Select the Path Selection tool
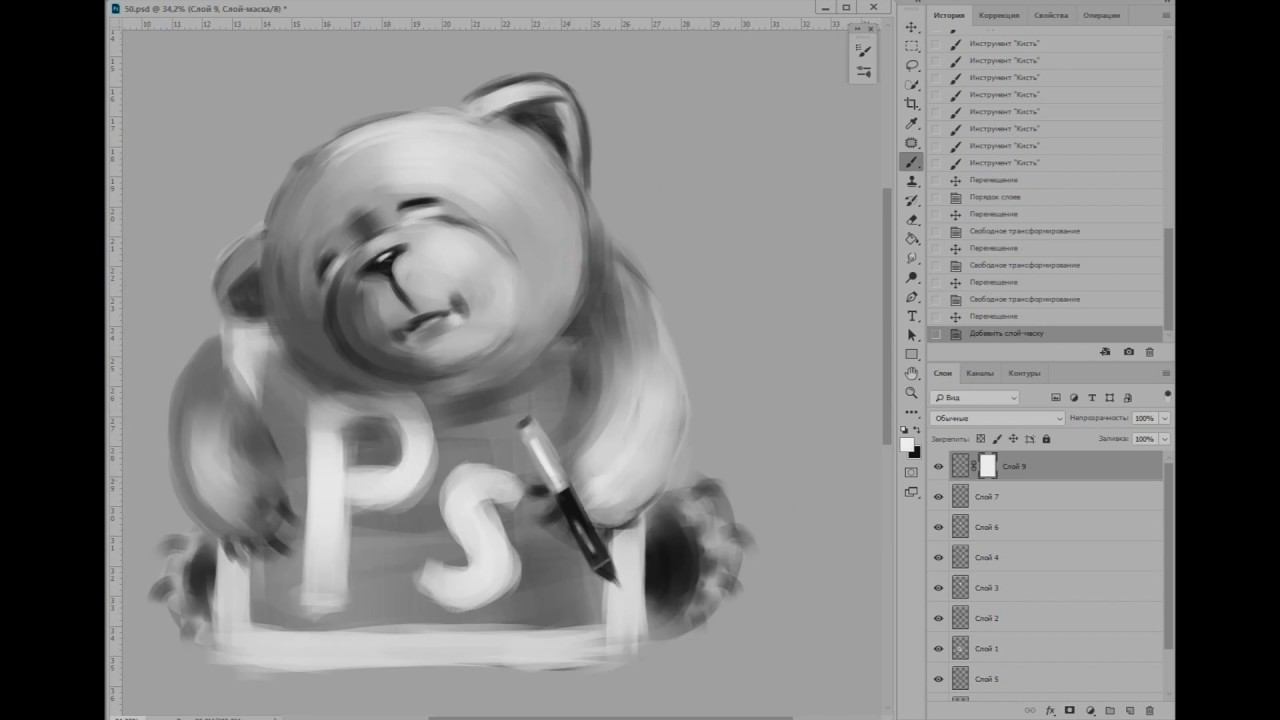This screenshot has height=720, width=1280. click(911, 335)
